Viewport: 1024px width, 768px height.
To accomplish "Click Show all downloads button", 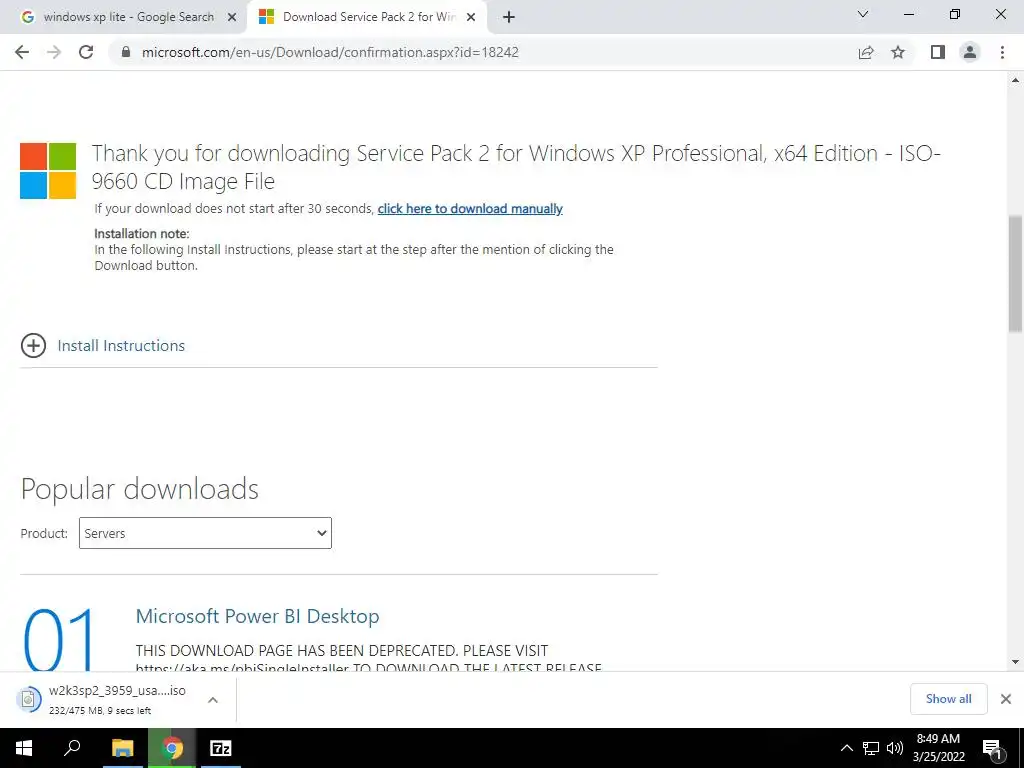I will click(948, 699).
